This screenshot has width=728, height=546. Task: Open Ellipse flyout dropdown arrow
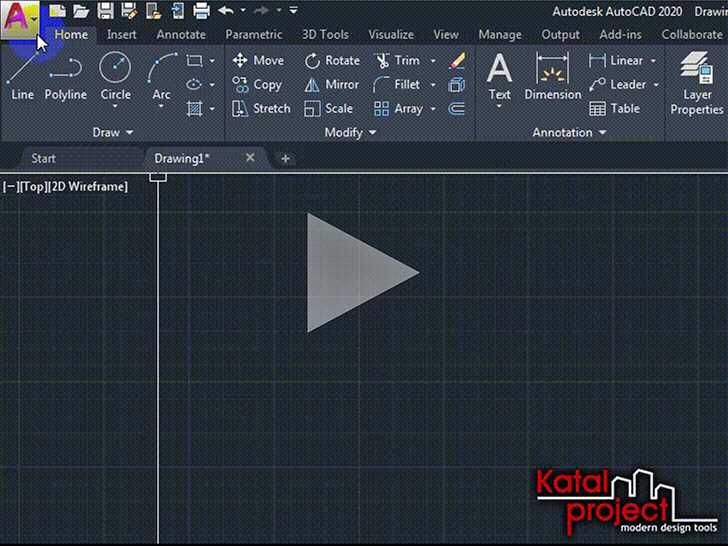pos(212,85)
